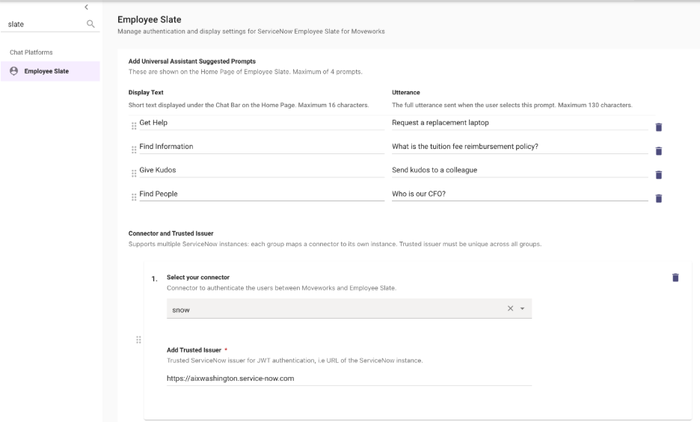
Task: Delete the Get Help prompt row
Action: click(x=658, y=127)
